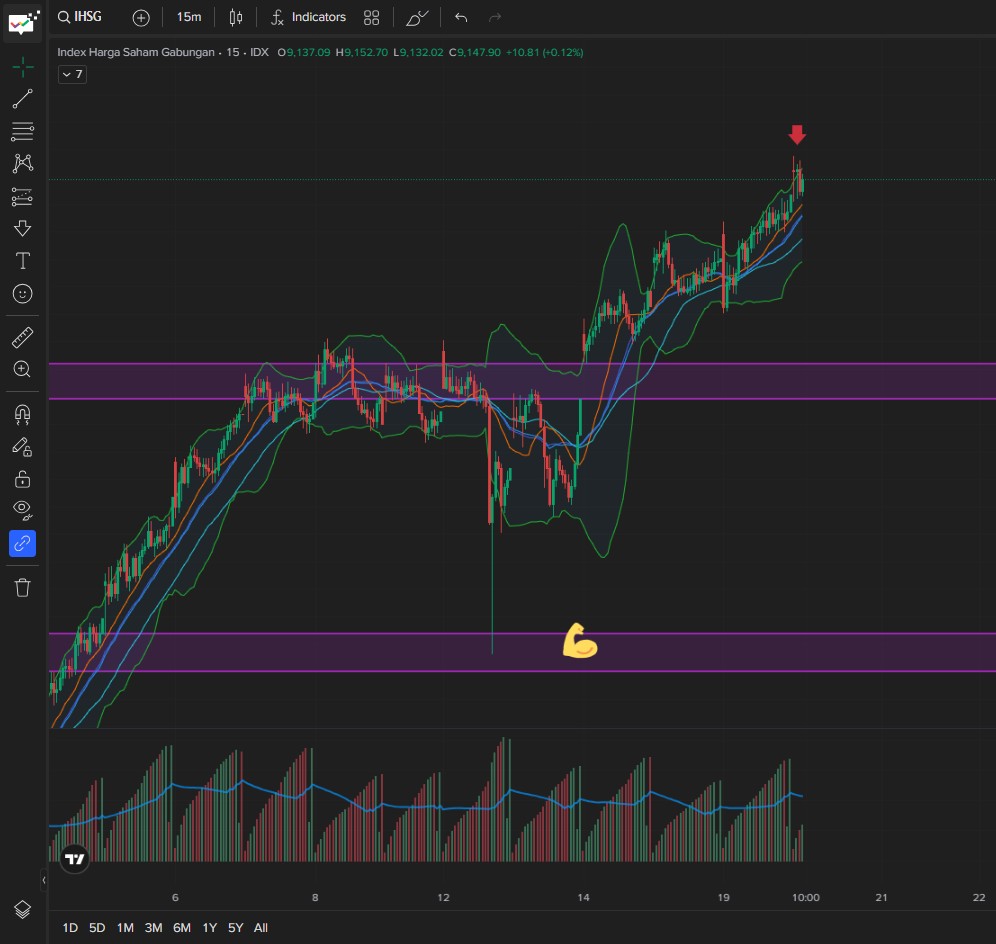Select the ruler measure tool

[22, 338]
